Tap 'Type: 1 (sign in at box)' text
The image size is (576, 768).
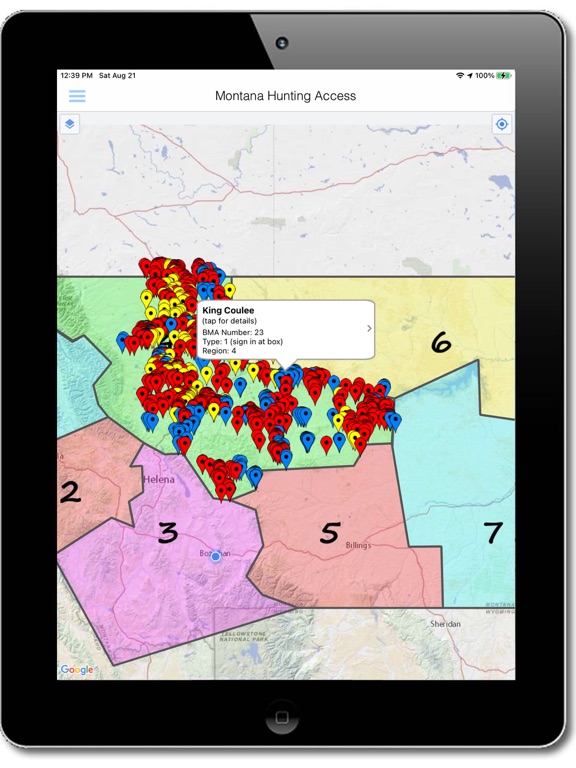click(242, 341)
